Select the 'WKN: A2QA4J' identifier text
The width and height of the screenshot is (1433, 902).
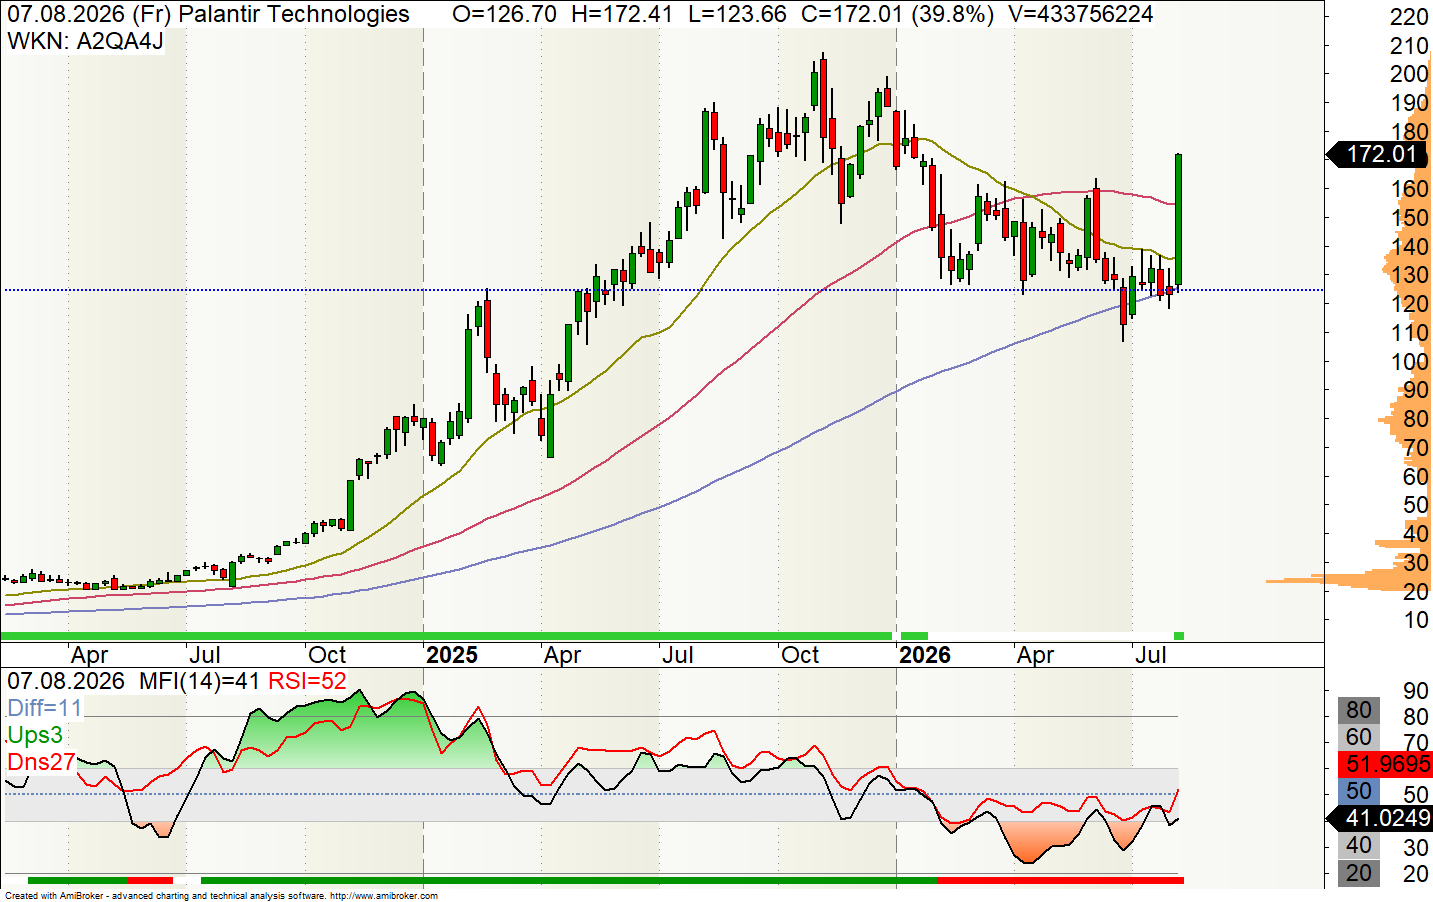[x=85, y=41]
